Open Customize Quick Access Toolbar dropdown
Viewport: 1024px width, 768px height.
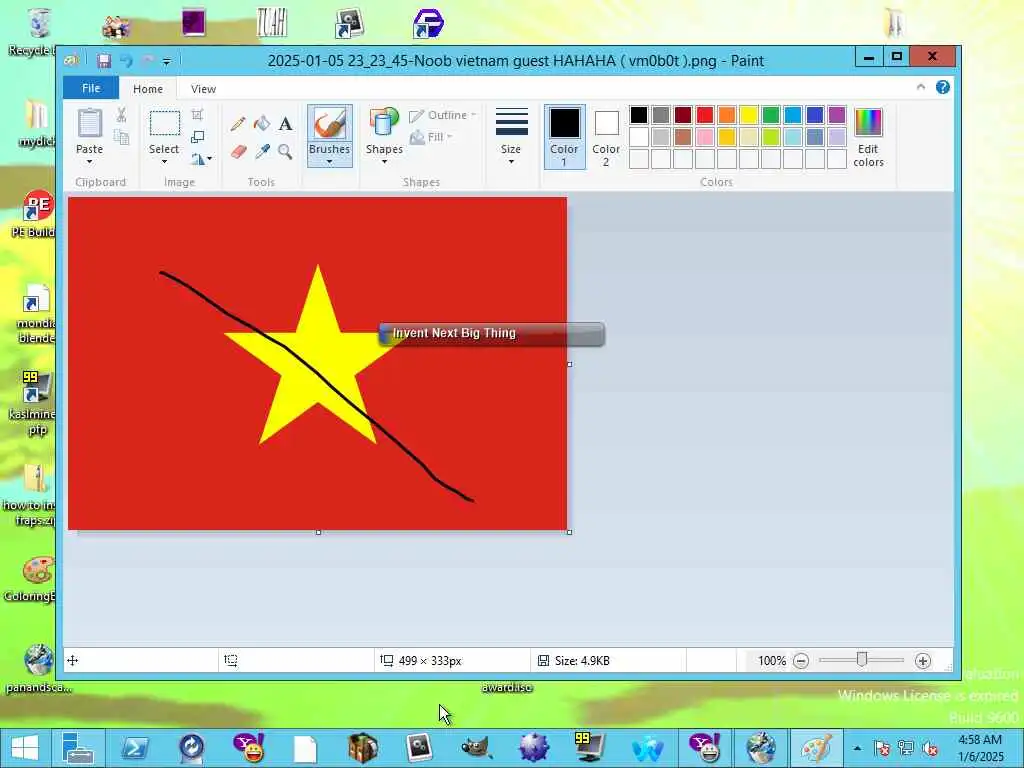click(x=167, y=61)
